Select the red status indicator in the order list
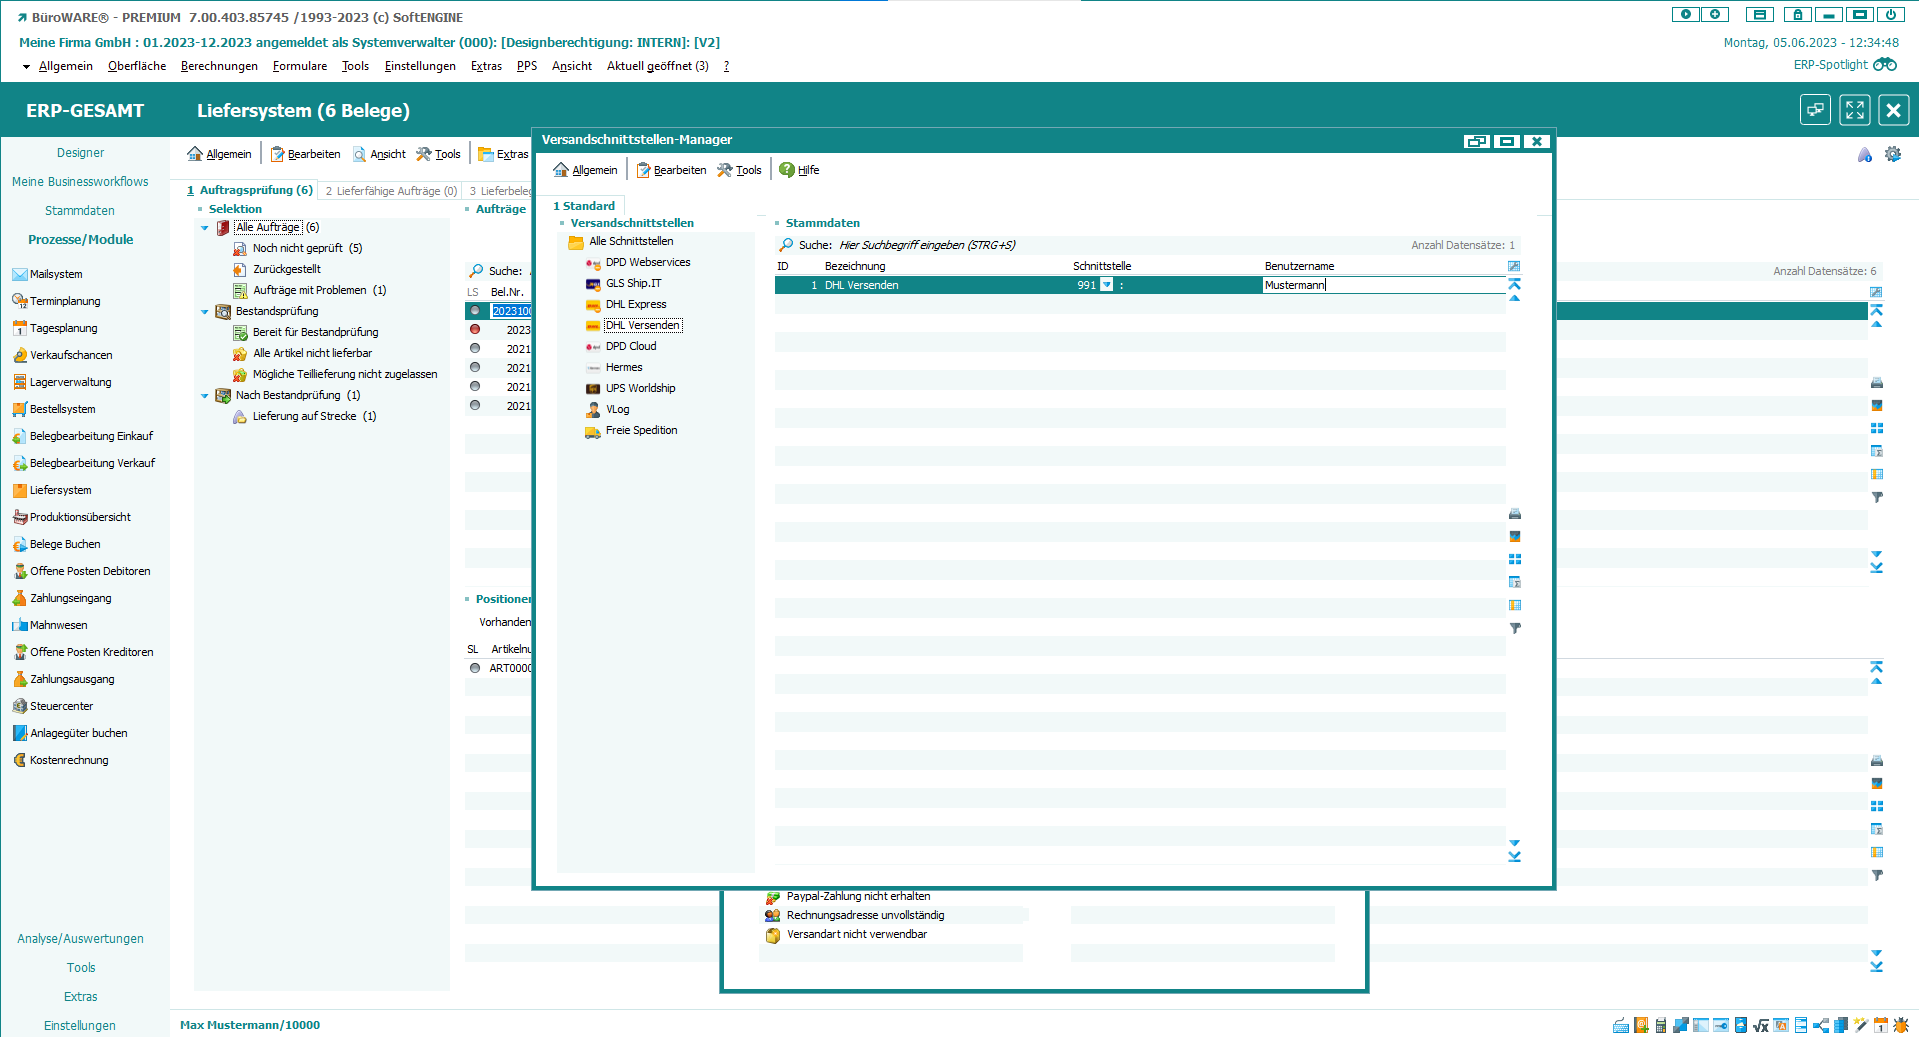 pyautogui.click(x=475, y=329)
